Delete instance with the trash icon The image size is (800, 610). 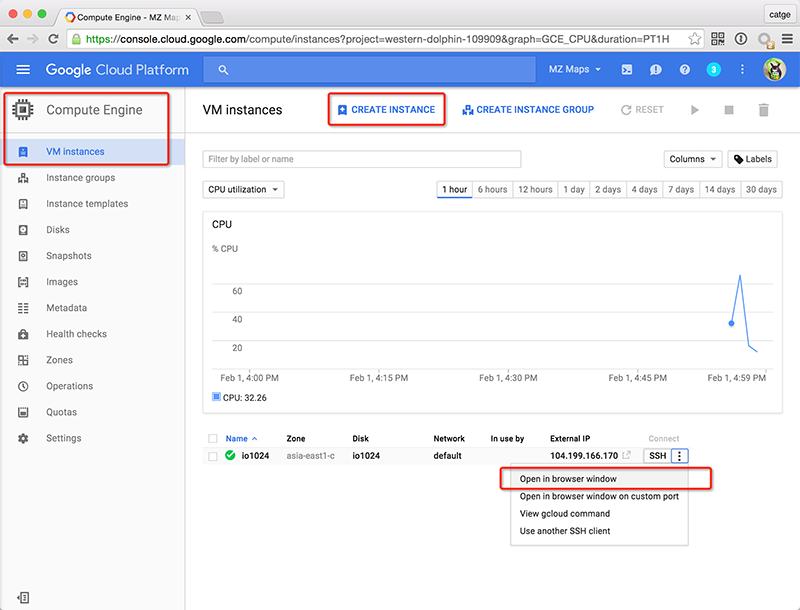pyautogui.click(x=763, y=110)
